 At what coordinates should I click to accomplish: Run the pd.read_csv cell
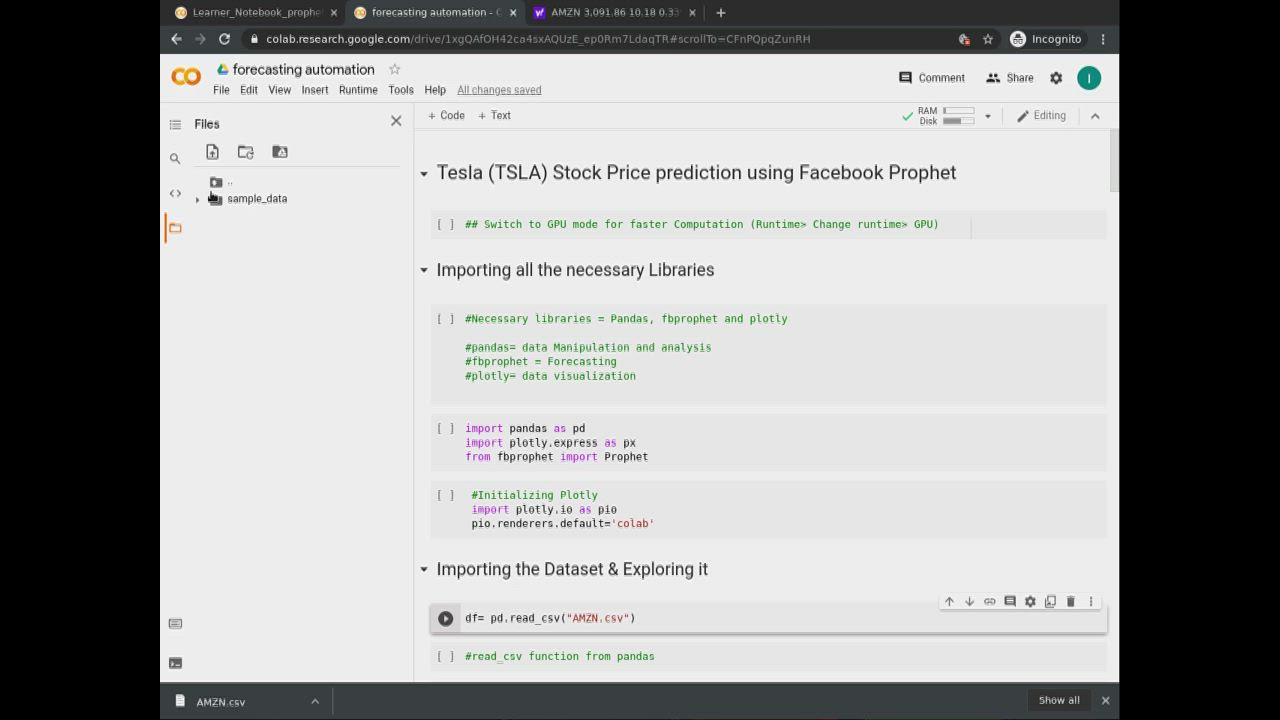coord(445,618)
